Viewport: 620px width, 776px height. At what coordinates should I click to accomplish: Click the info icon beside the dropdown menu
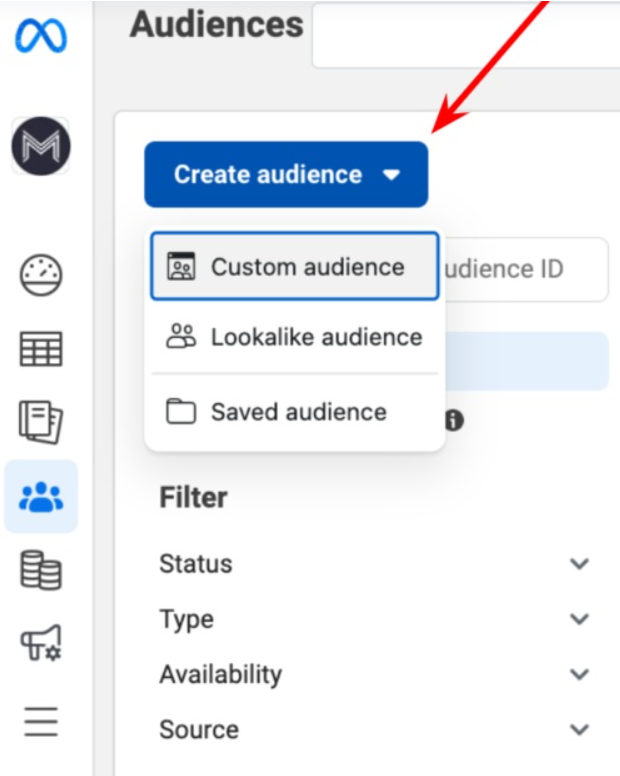click(454, 421)
